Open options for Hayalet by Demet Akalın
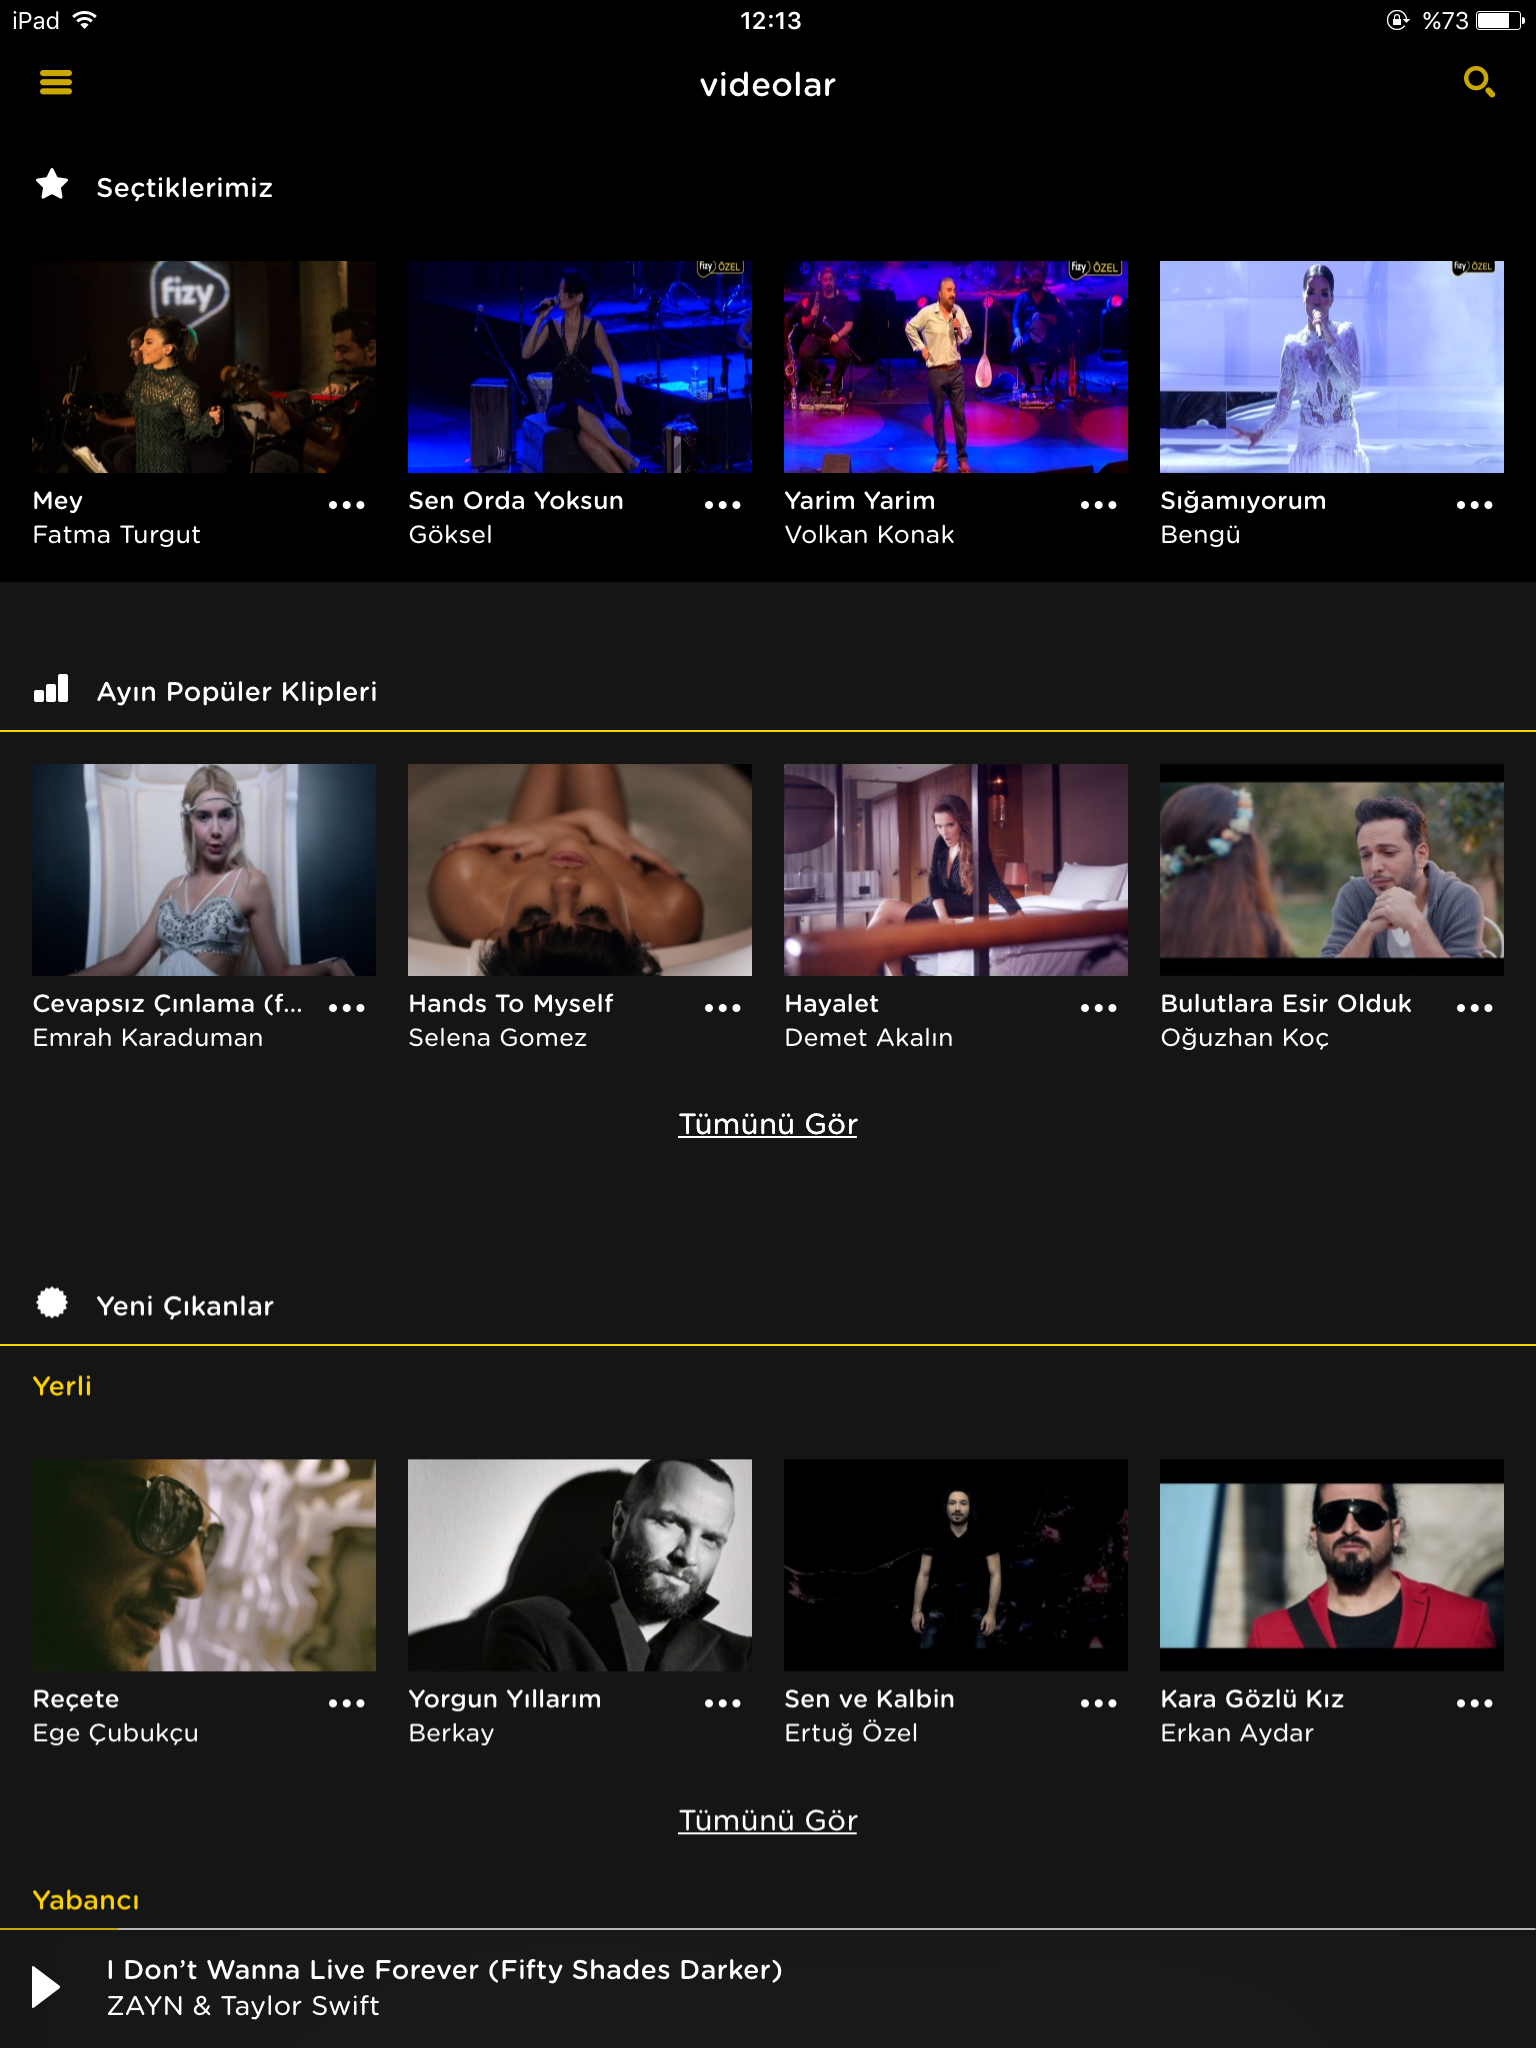1536x2048 pixels. point(1099,1008)
